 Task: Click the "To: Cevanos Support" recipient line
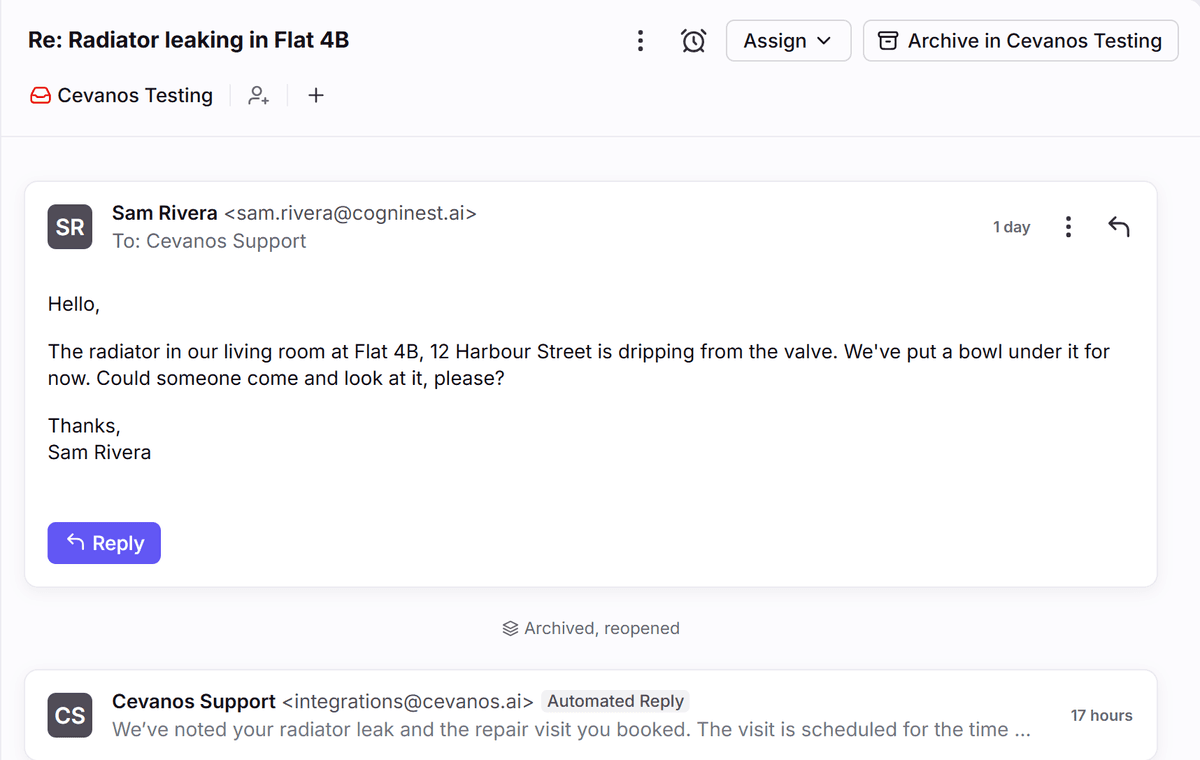pyautogui.click(x=209, y=241)
